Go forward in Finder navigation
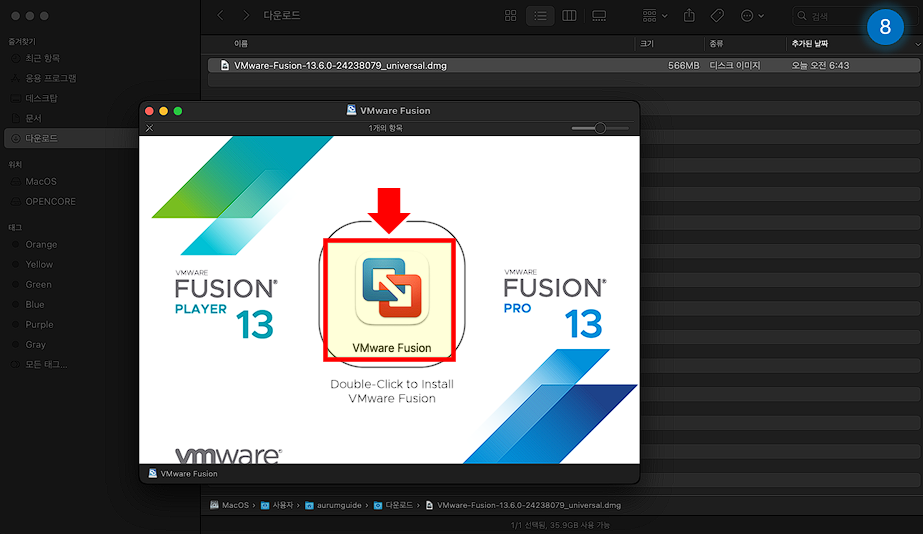 tap(246, 15)
